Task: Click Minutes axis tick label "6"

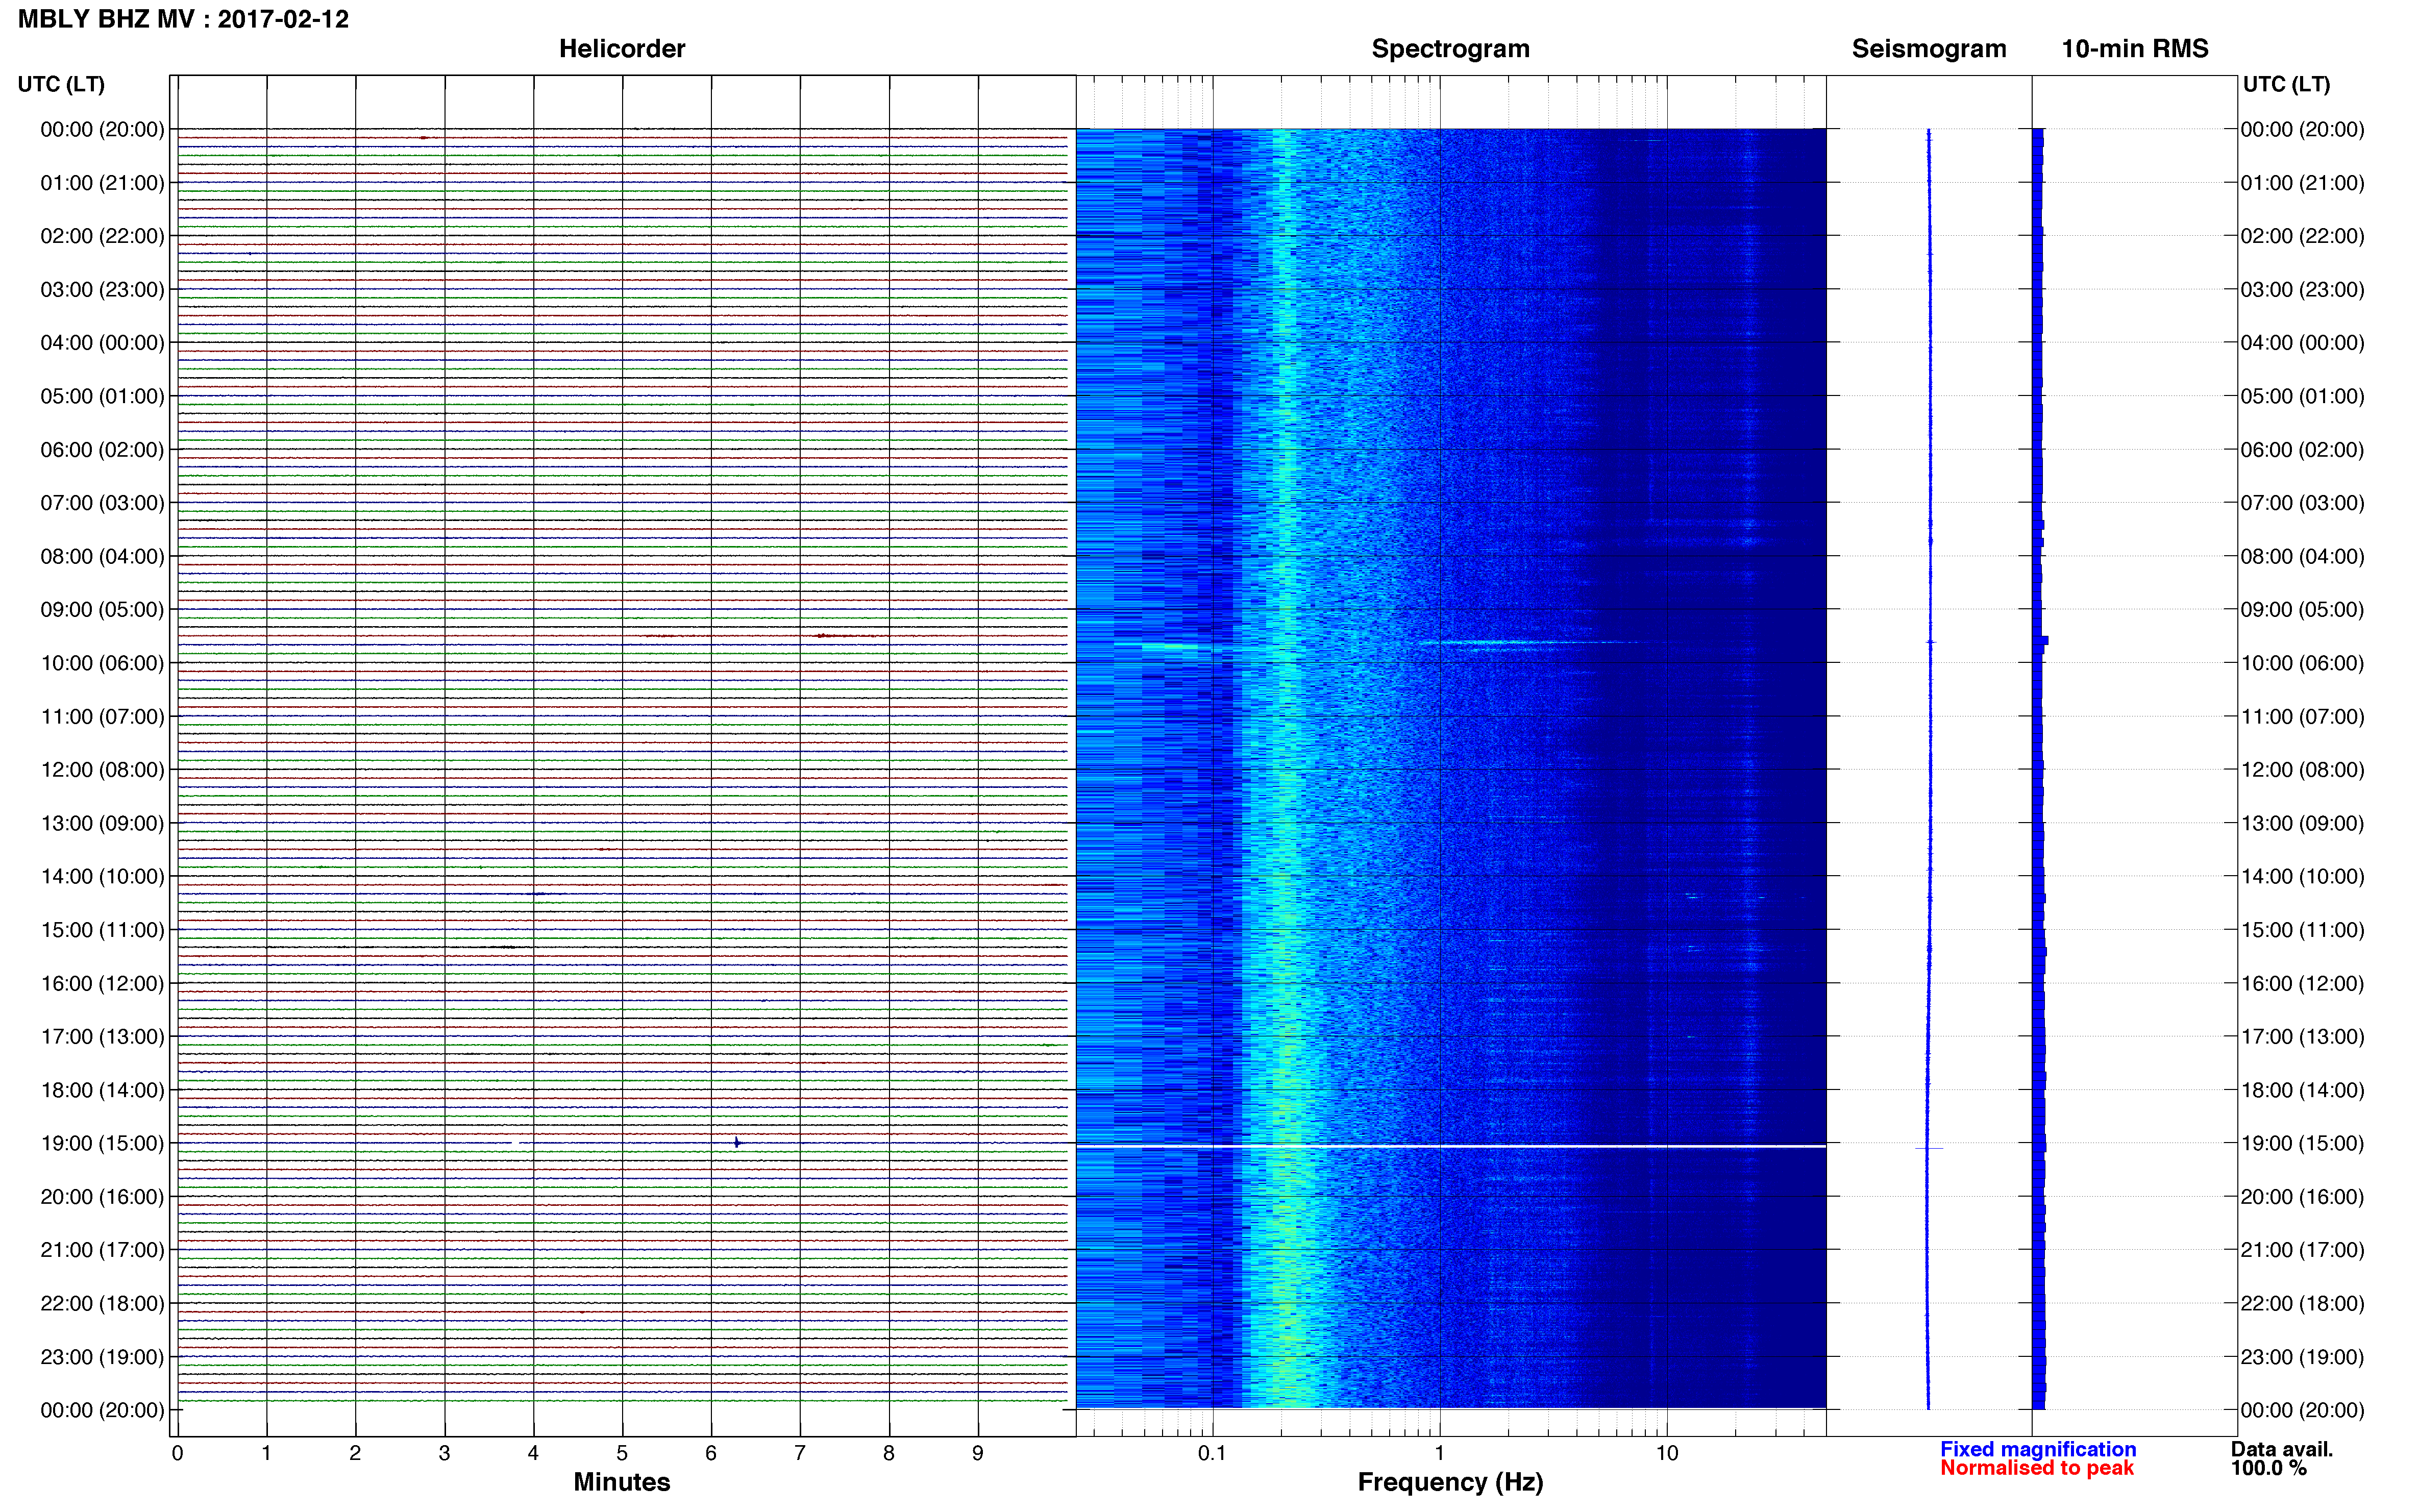Action: pos(711,1453)
